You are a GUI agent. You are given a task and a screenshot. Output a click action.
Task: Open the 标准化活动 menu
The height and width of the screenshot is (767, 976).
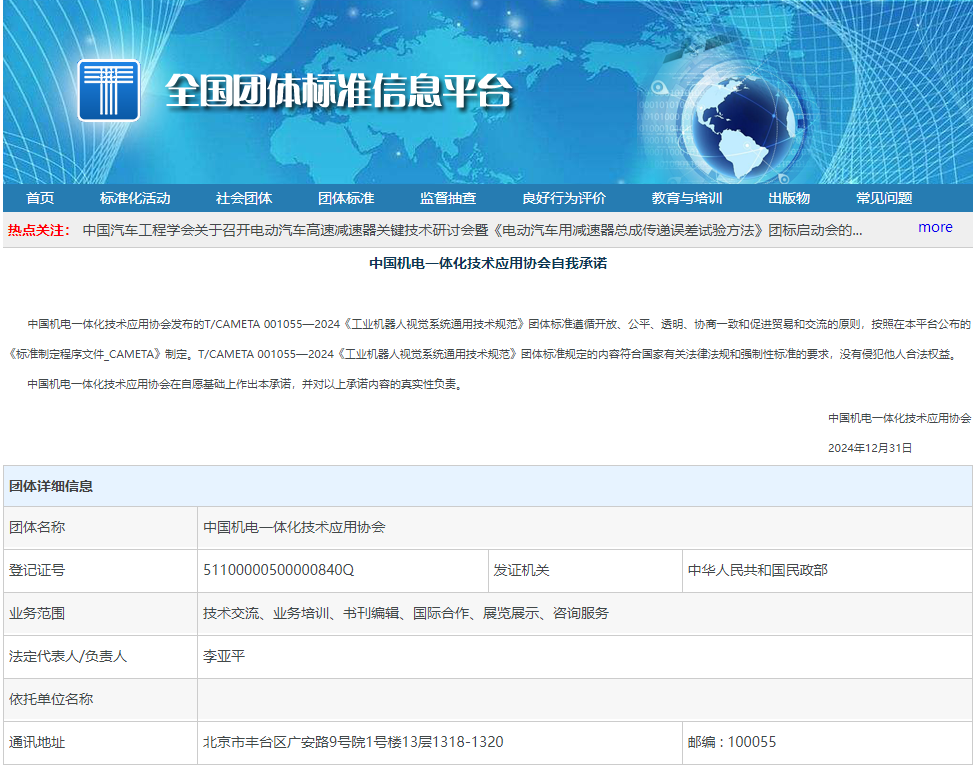(135, 198)
